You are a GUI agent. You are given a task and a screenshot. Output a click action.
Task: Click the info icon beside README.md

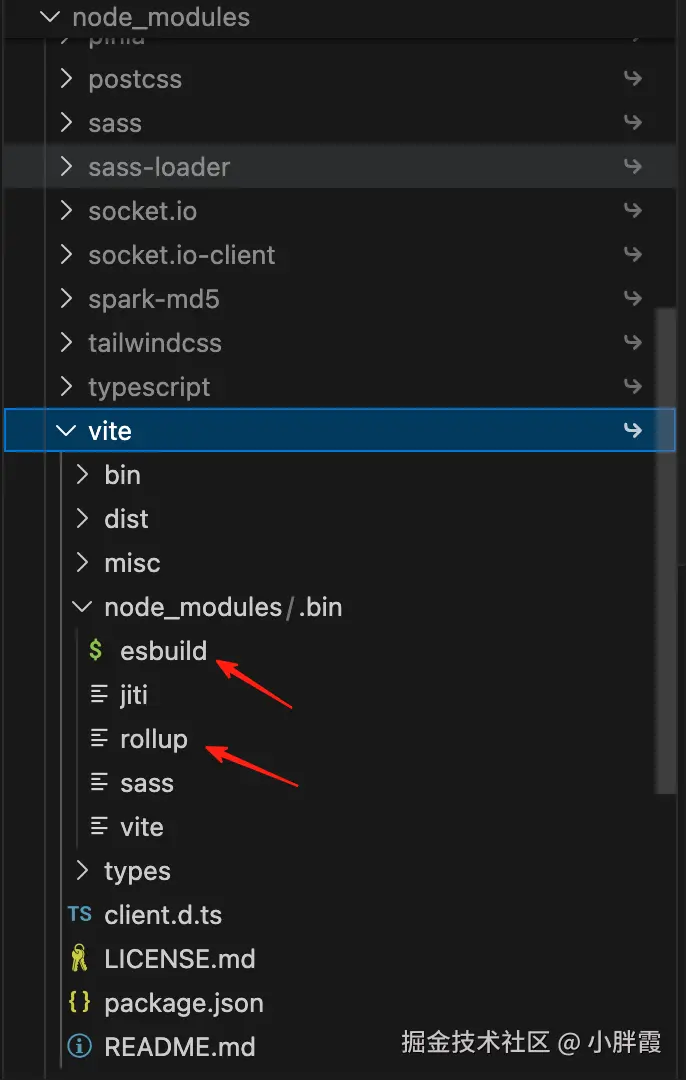(79, 1047)
